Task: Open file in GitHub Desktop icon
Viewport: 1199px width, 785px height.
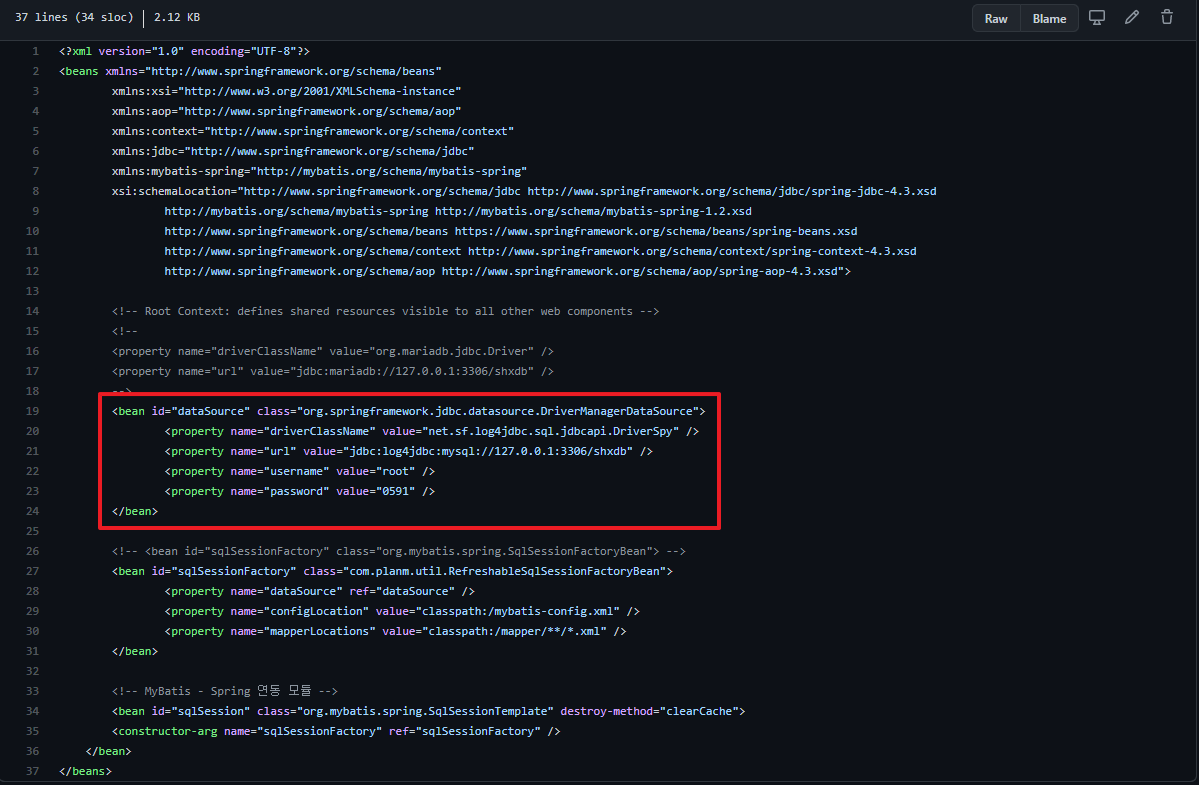Action: (1097, 18)
